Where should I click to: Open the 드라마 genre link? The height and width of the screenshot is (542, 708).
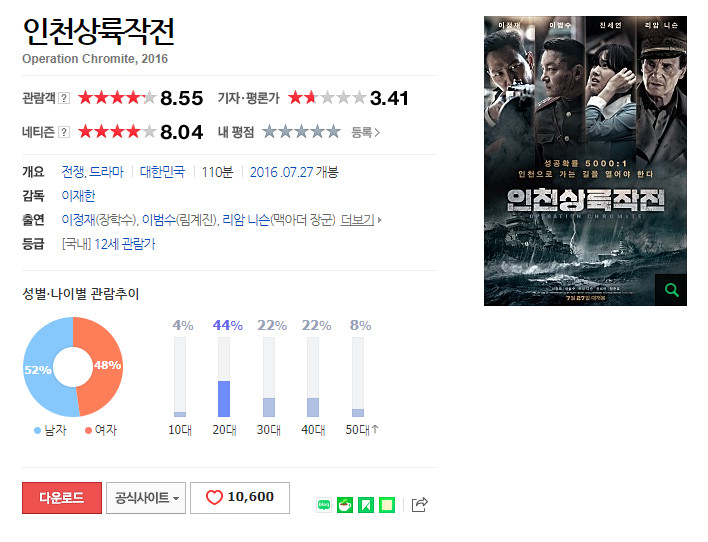[x=106, y=172]
